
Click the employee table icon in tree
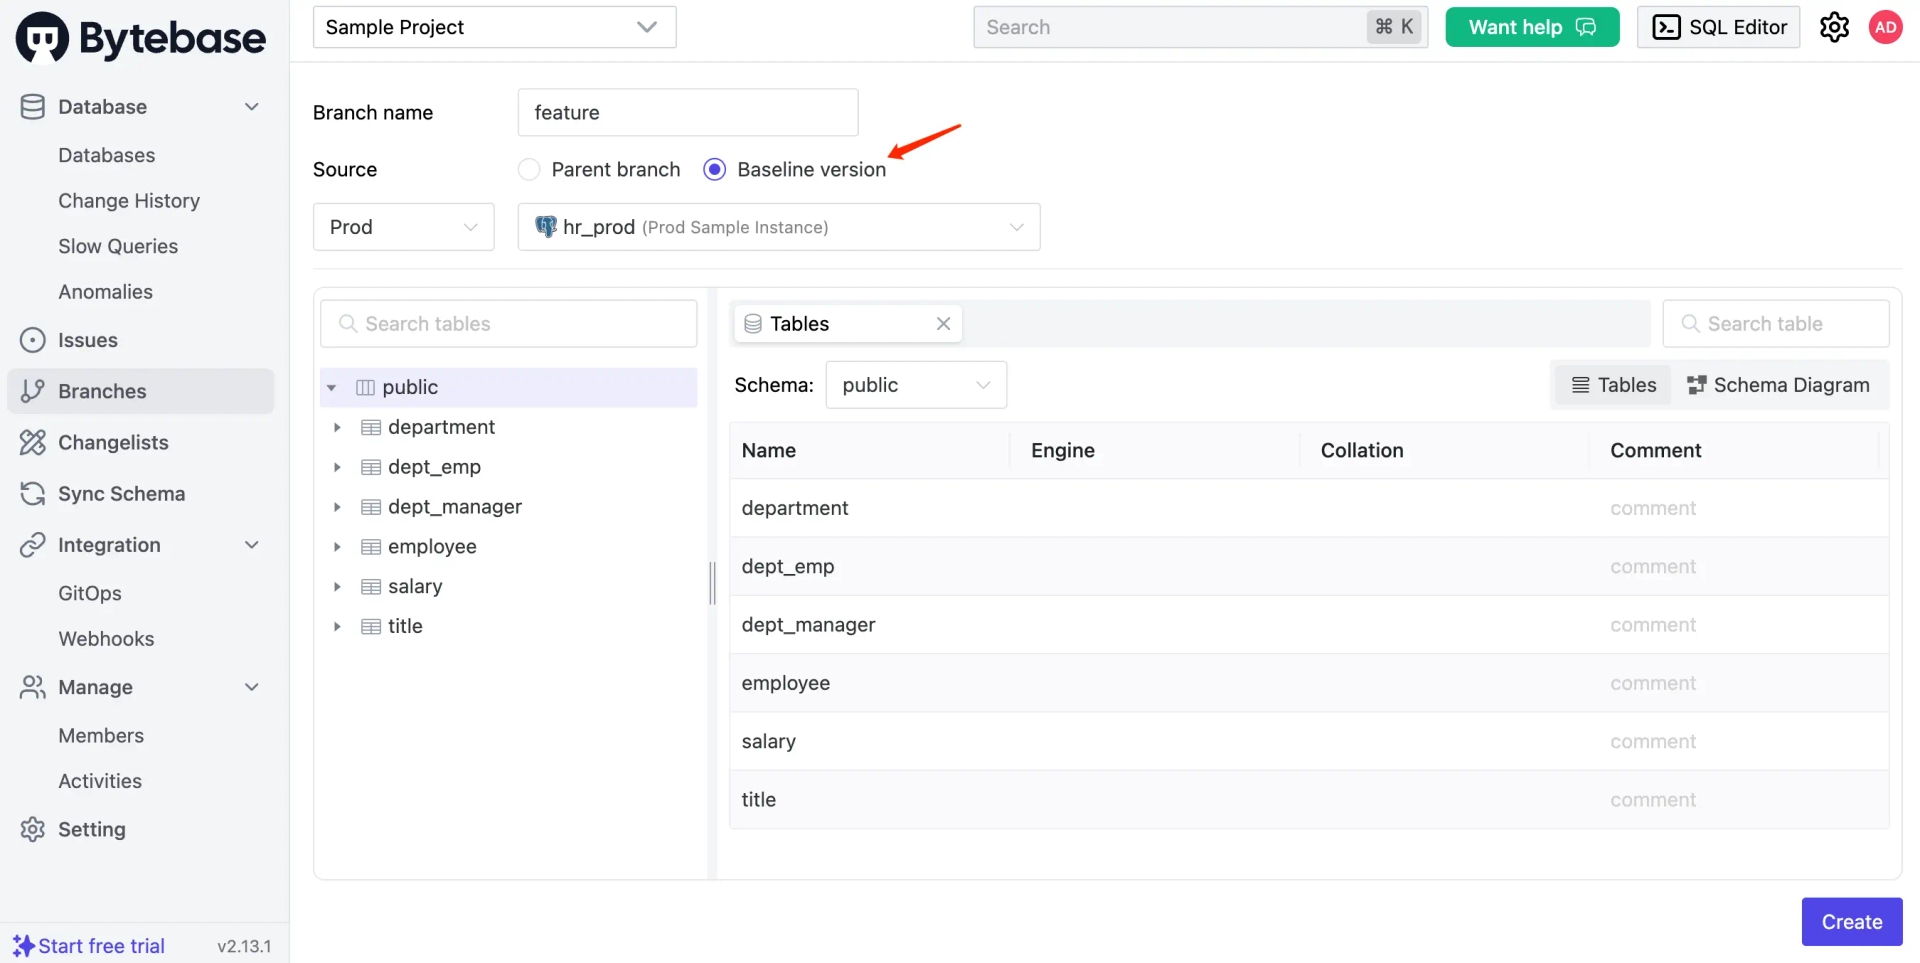click(371, 547)
